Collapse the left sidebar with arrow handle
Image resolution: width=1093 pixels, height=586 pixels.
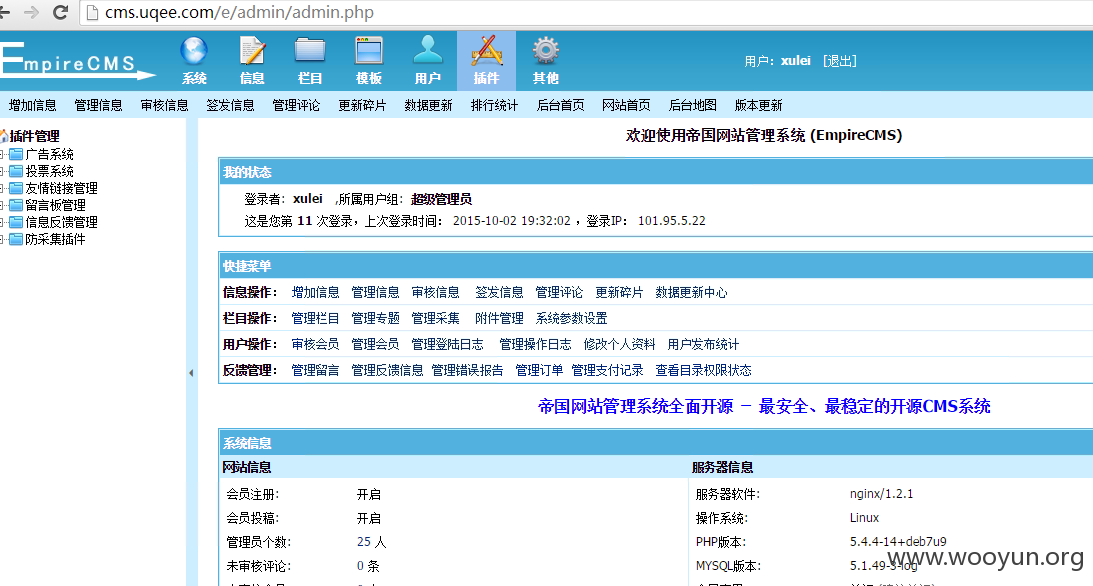191,373
